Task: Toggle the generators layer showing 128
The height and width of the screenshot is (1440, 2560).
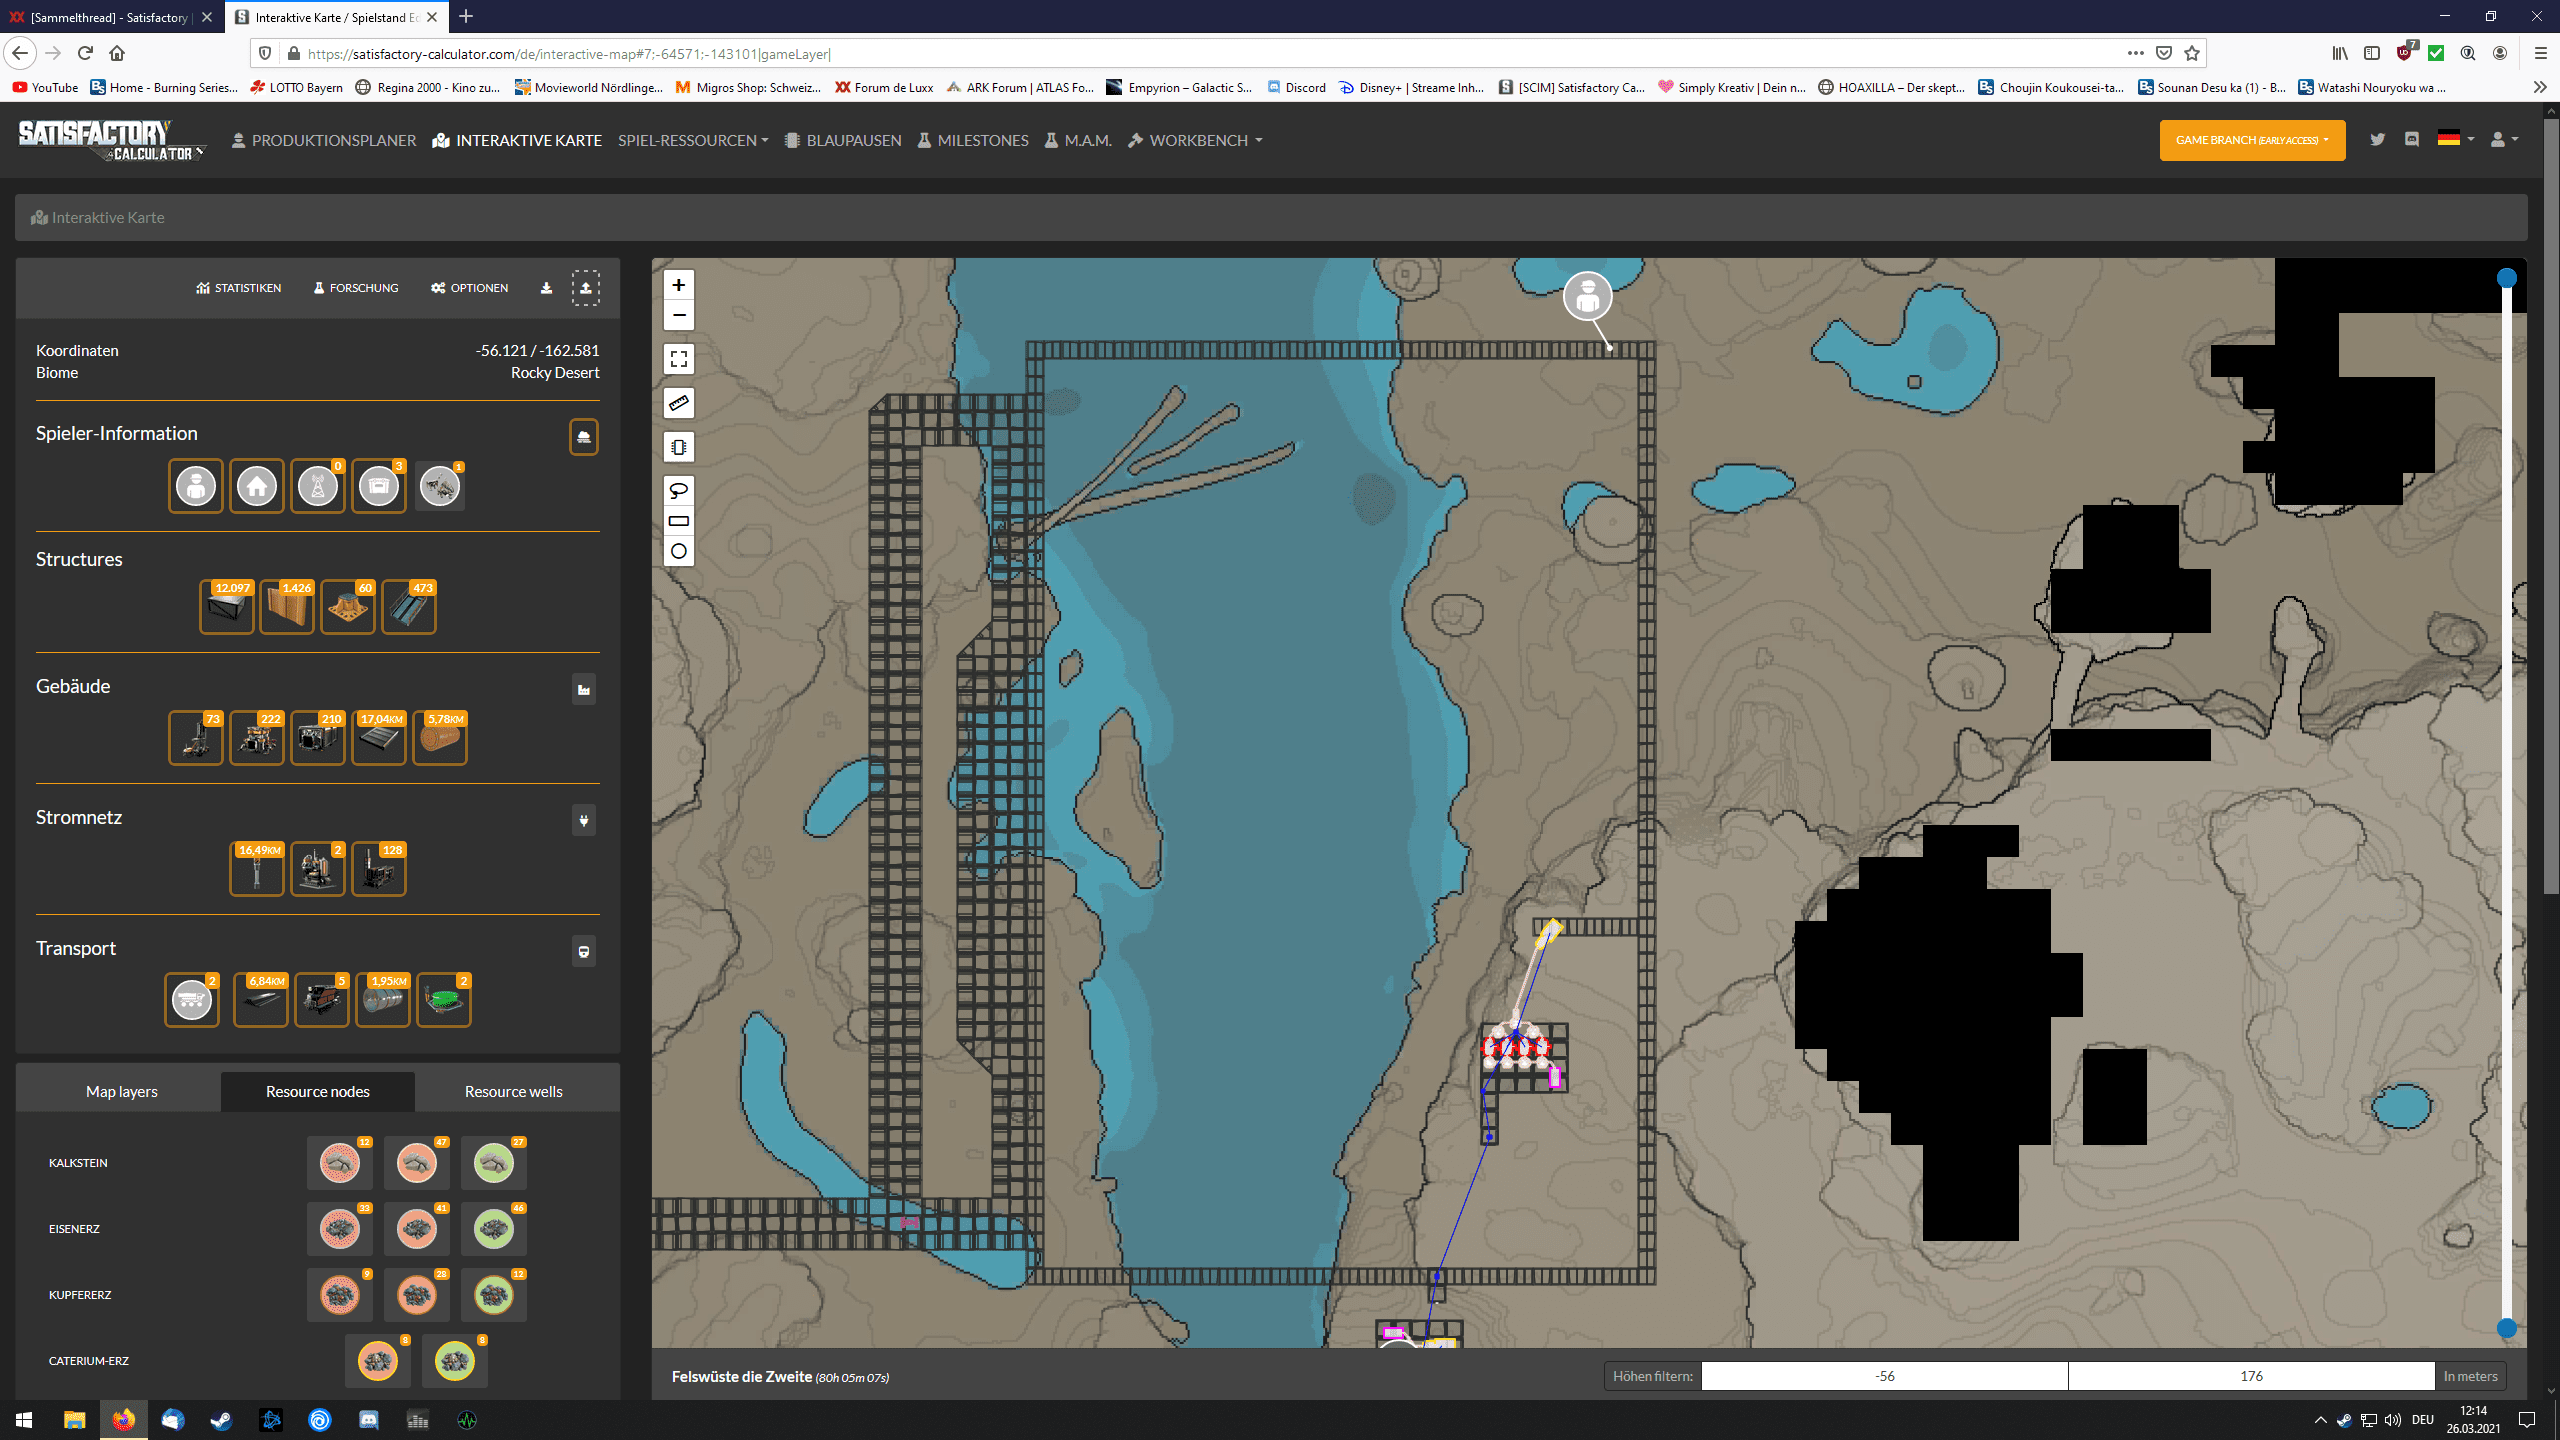Action: pyautogui.click(x=379, y=869)
